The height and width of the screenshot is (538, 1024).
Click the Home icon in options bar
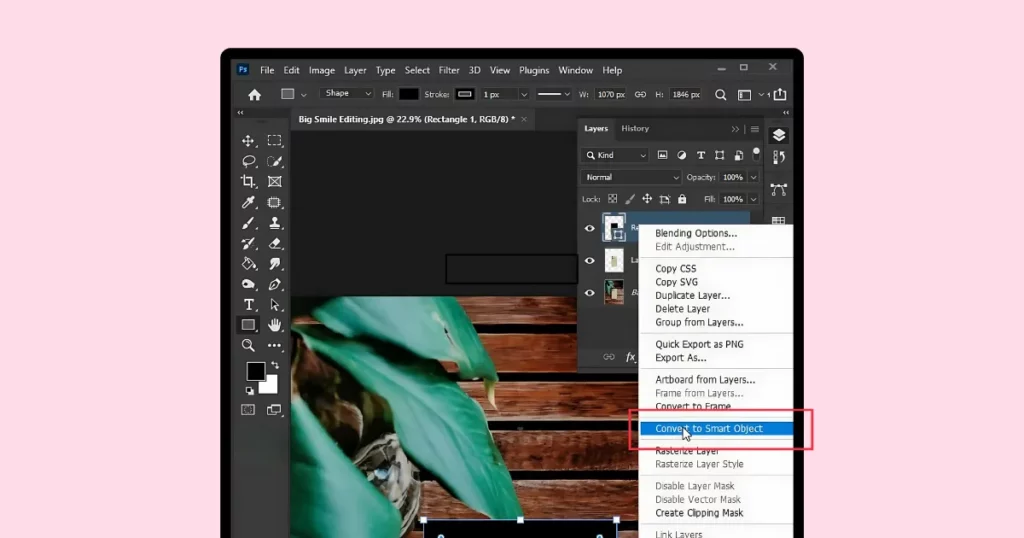pyautogui.click(x=255, y=95)
